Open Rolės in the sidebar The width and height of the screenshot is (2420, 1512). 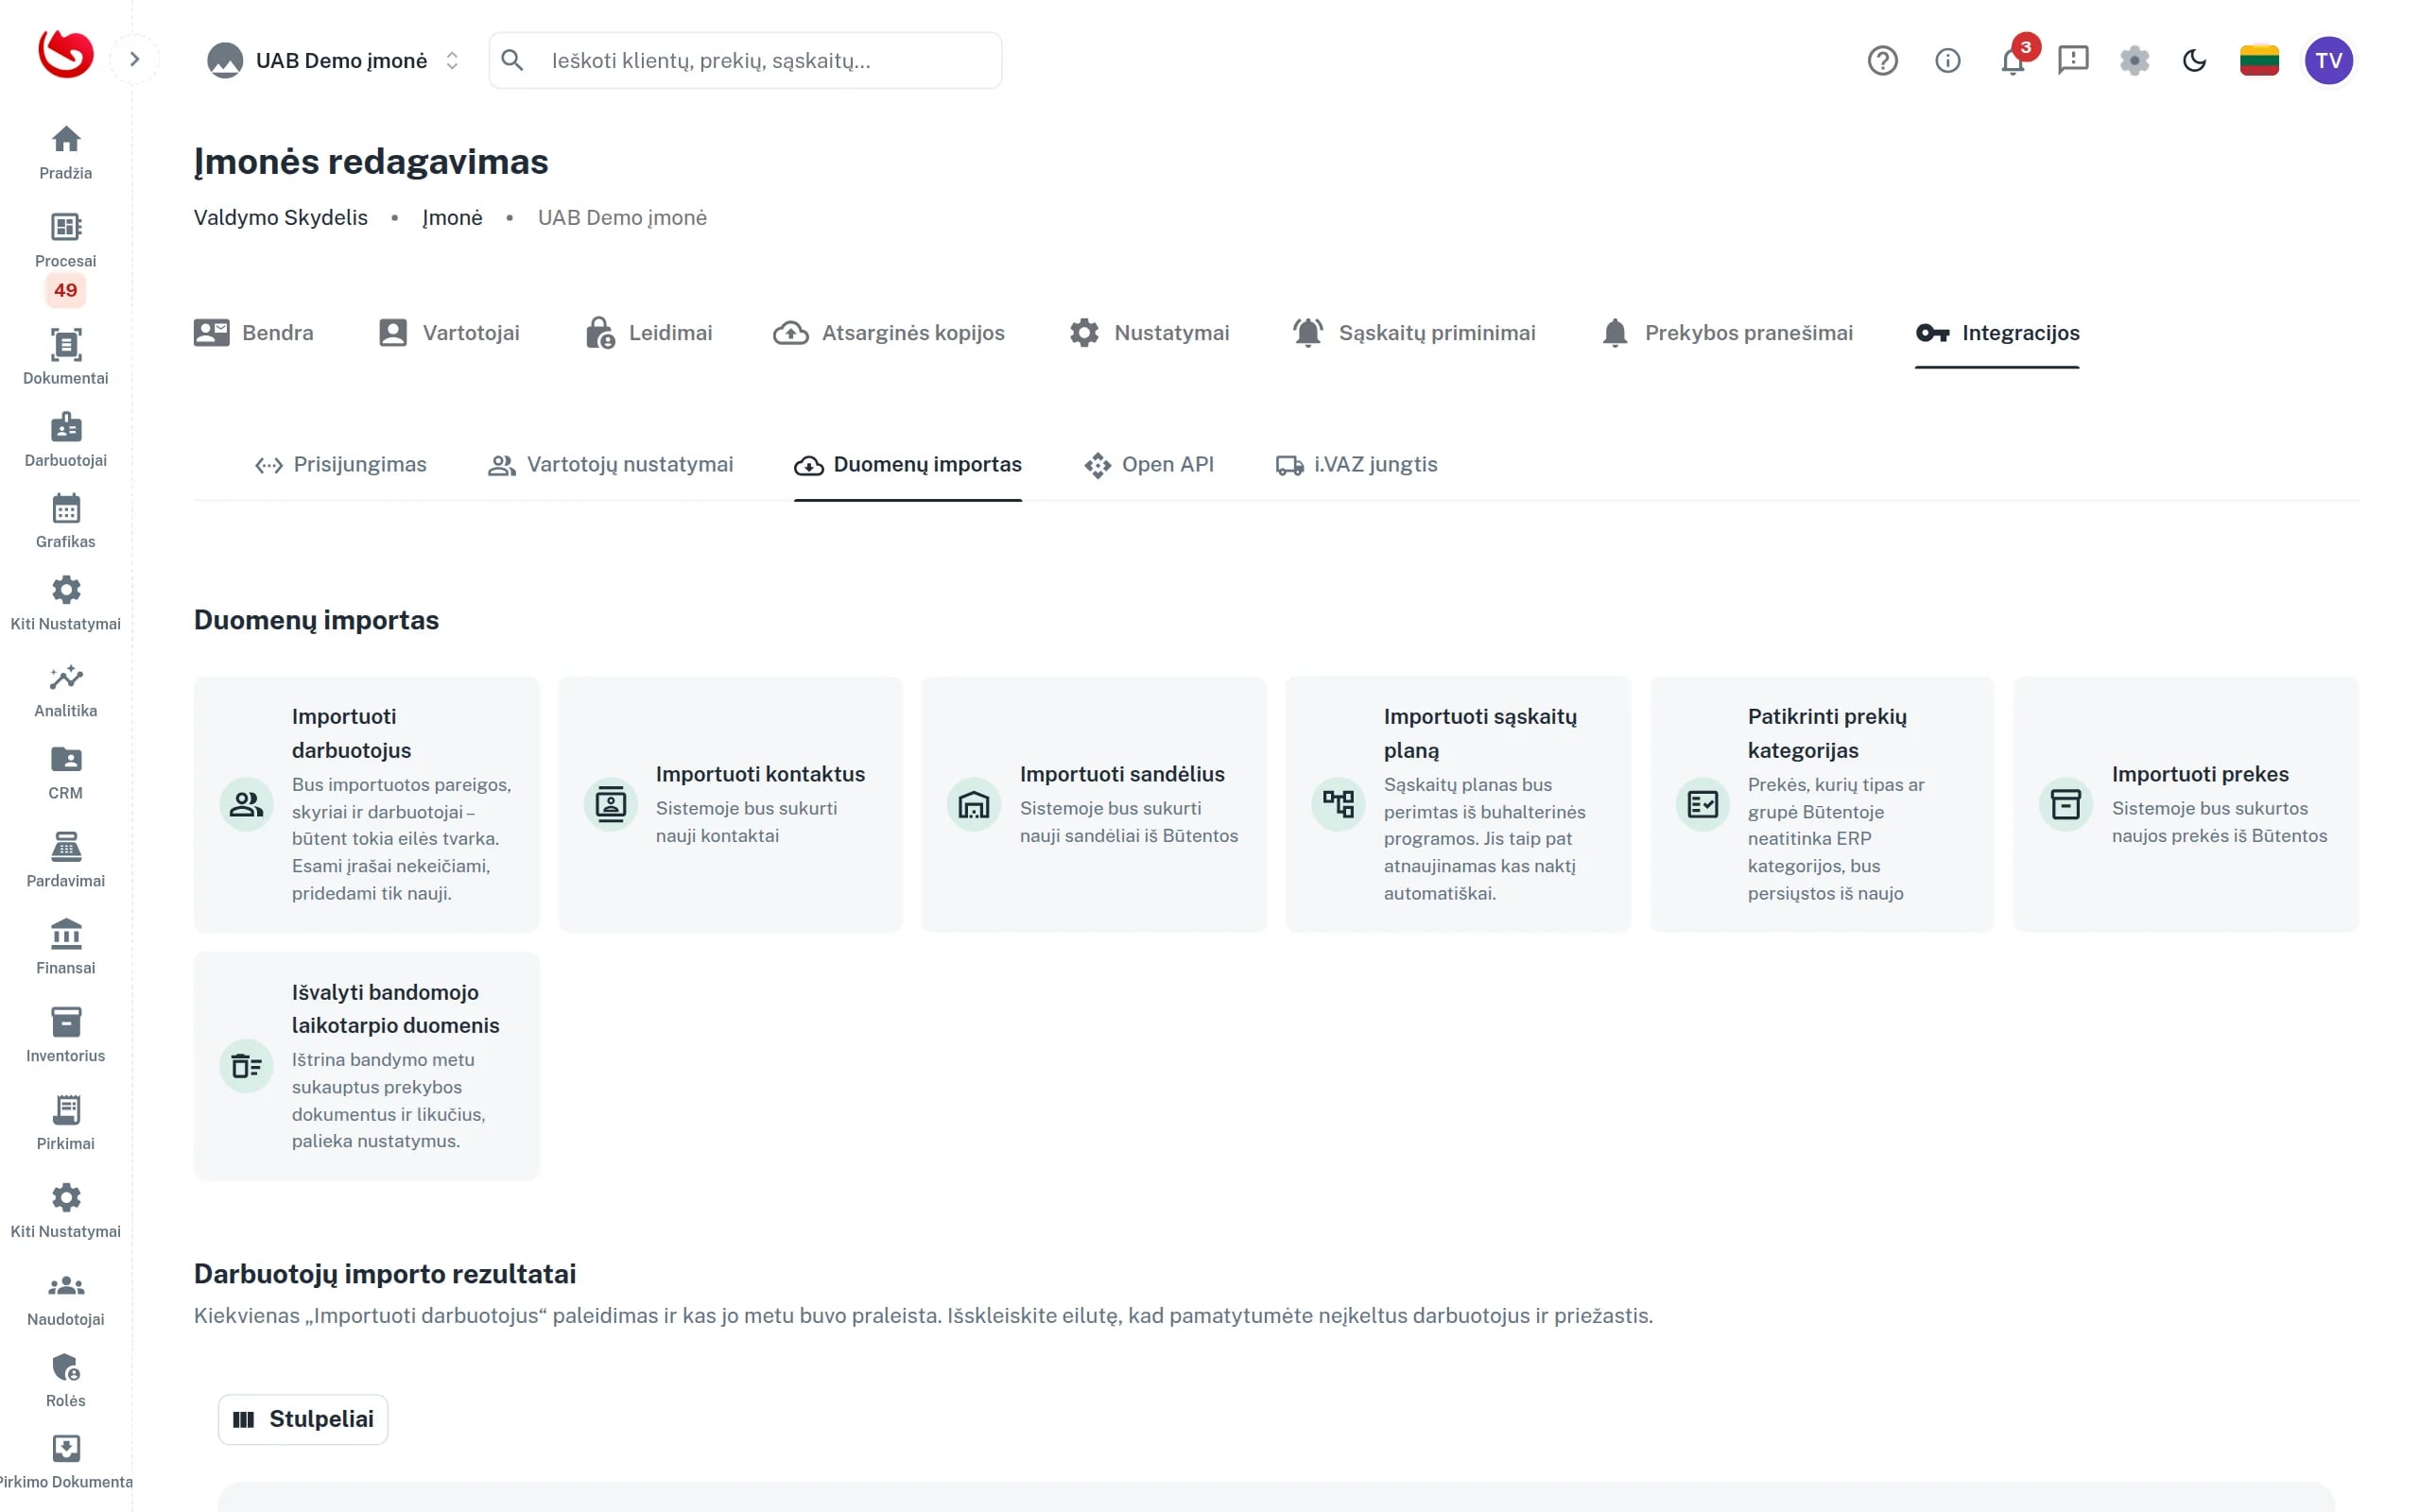pos(66,1381)
